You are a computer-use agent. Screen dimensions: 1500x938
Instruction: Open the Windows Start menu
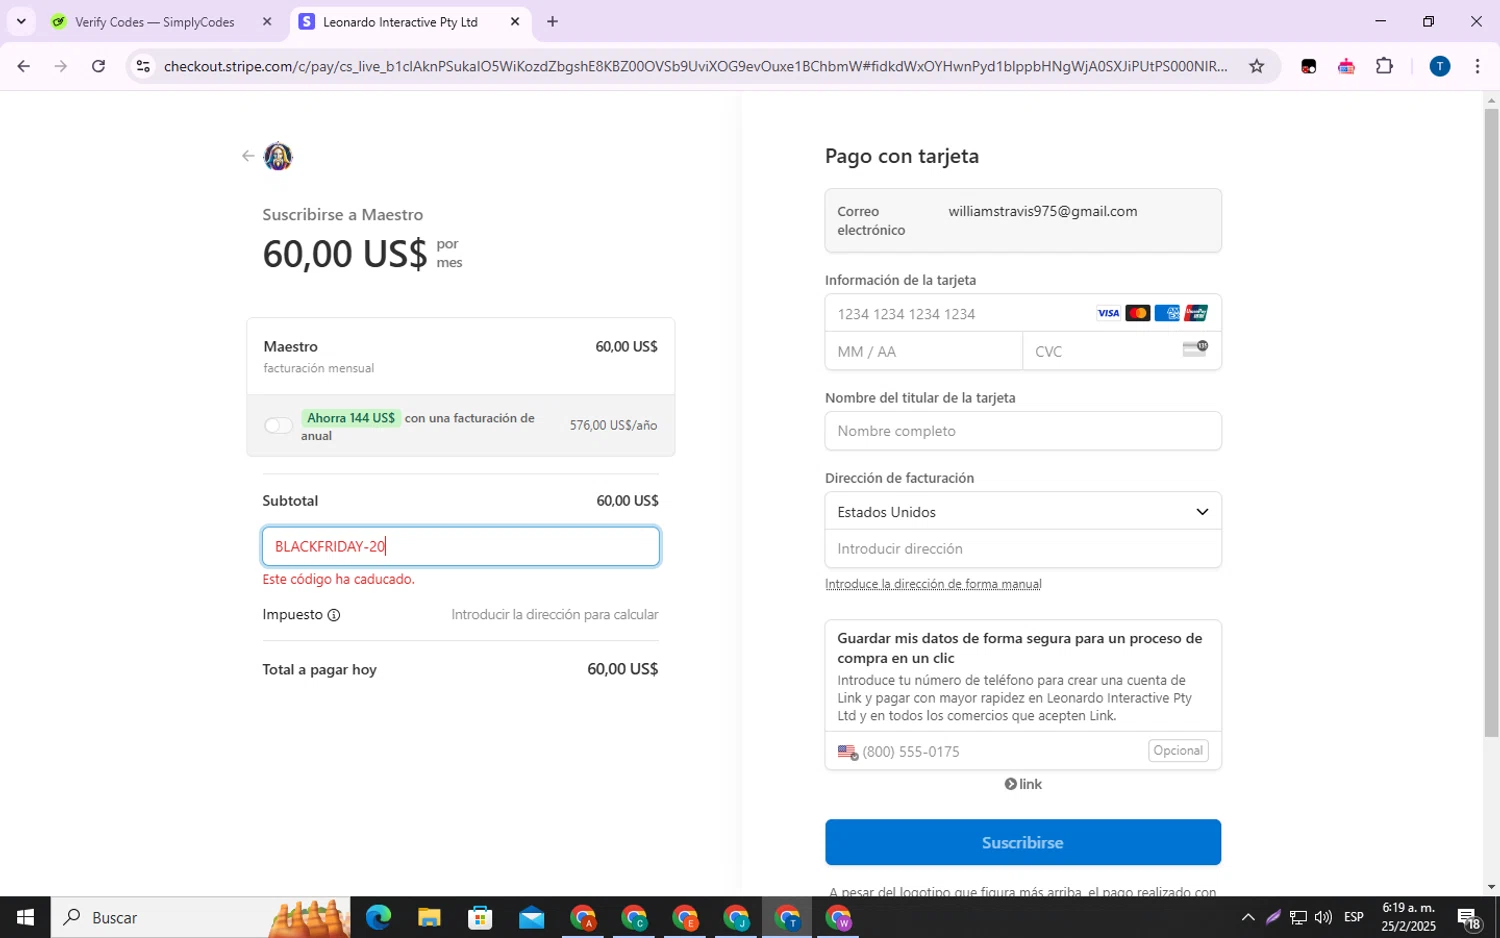pos(25,917)
